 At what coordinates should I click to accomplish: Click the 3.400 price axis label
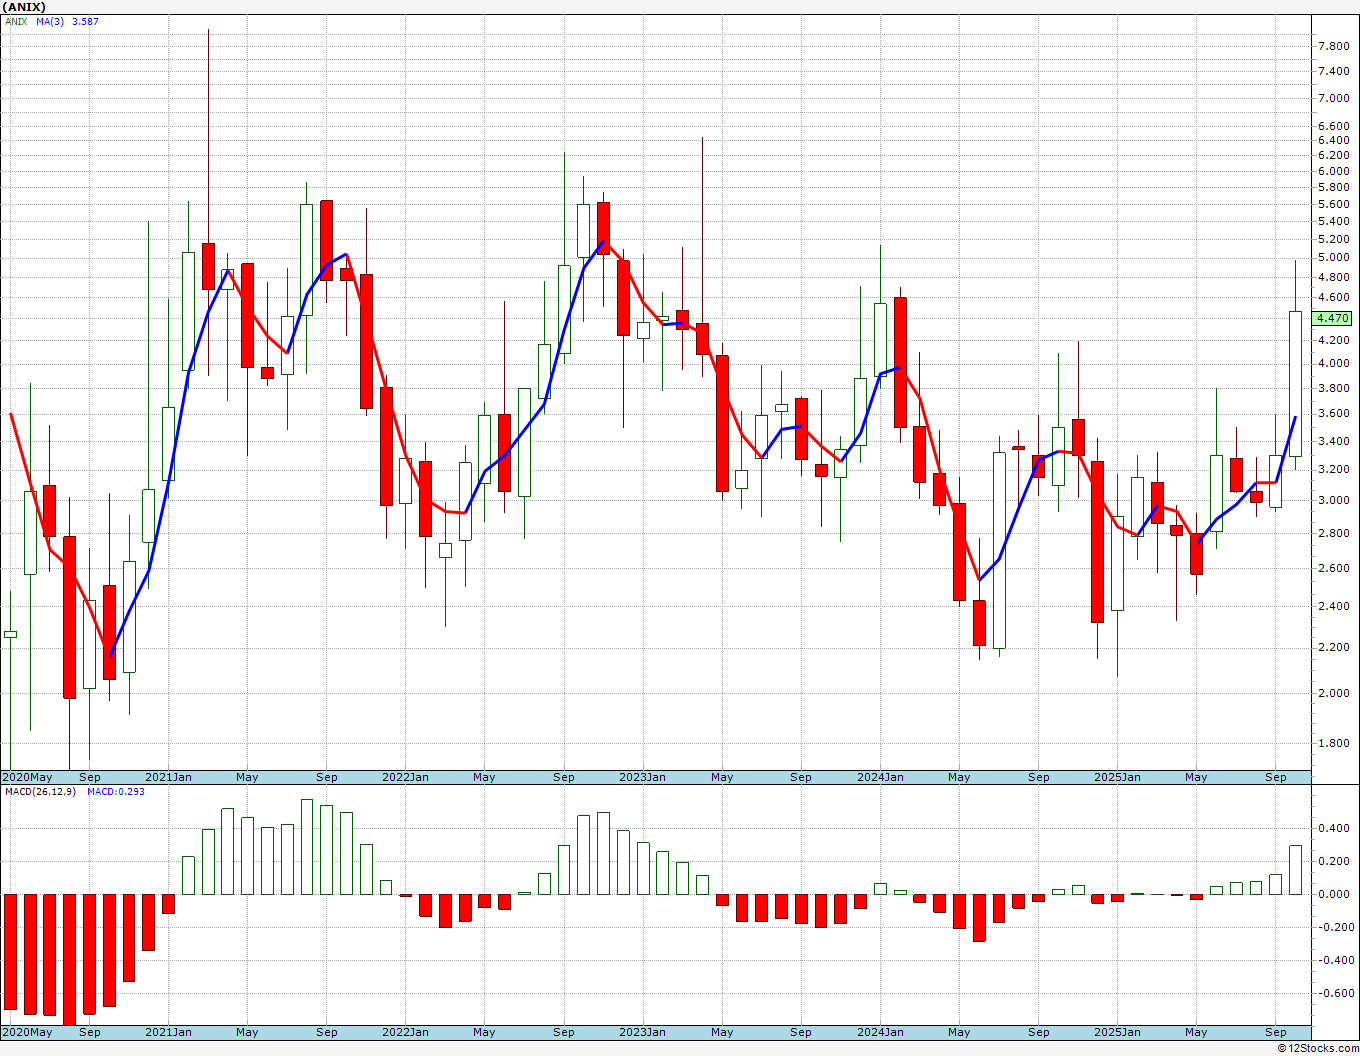point(1333,441)
